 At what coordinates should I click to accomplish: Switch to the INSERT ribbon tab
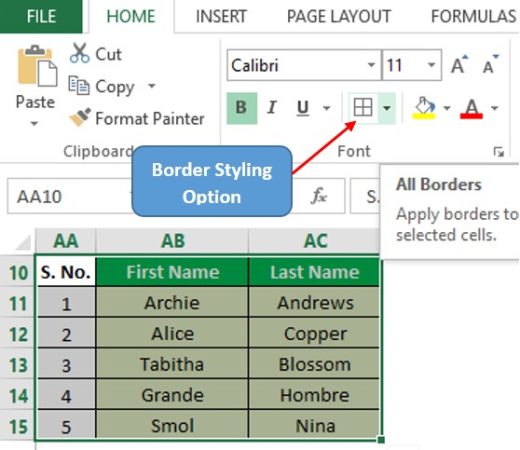pyautogui.click(x=221, y=16)
